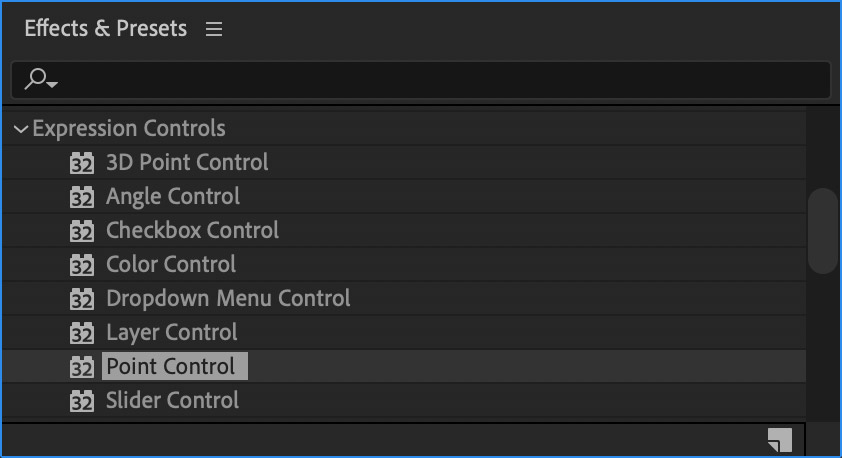The width and height of the screenshot is (842, 458).
Task: Click the 32-bit icon beside Layer Control
Action: coord(82,333)
